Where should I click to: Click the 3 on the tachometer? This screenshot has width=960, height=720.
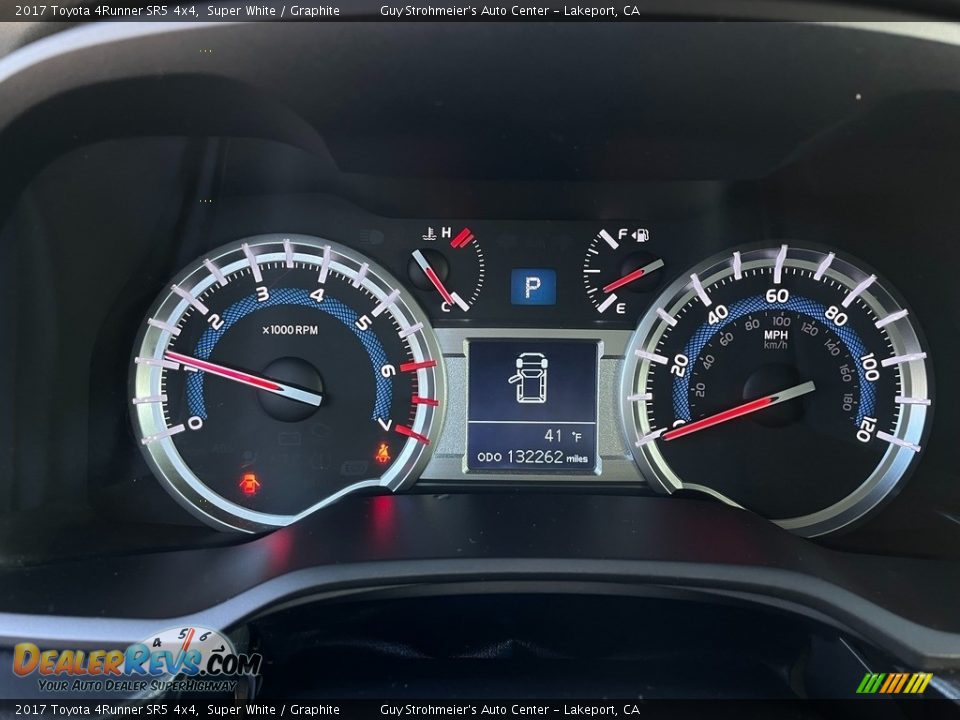262,294
